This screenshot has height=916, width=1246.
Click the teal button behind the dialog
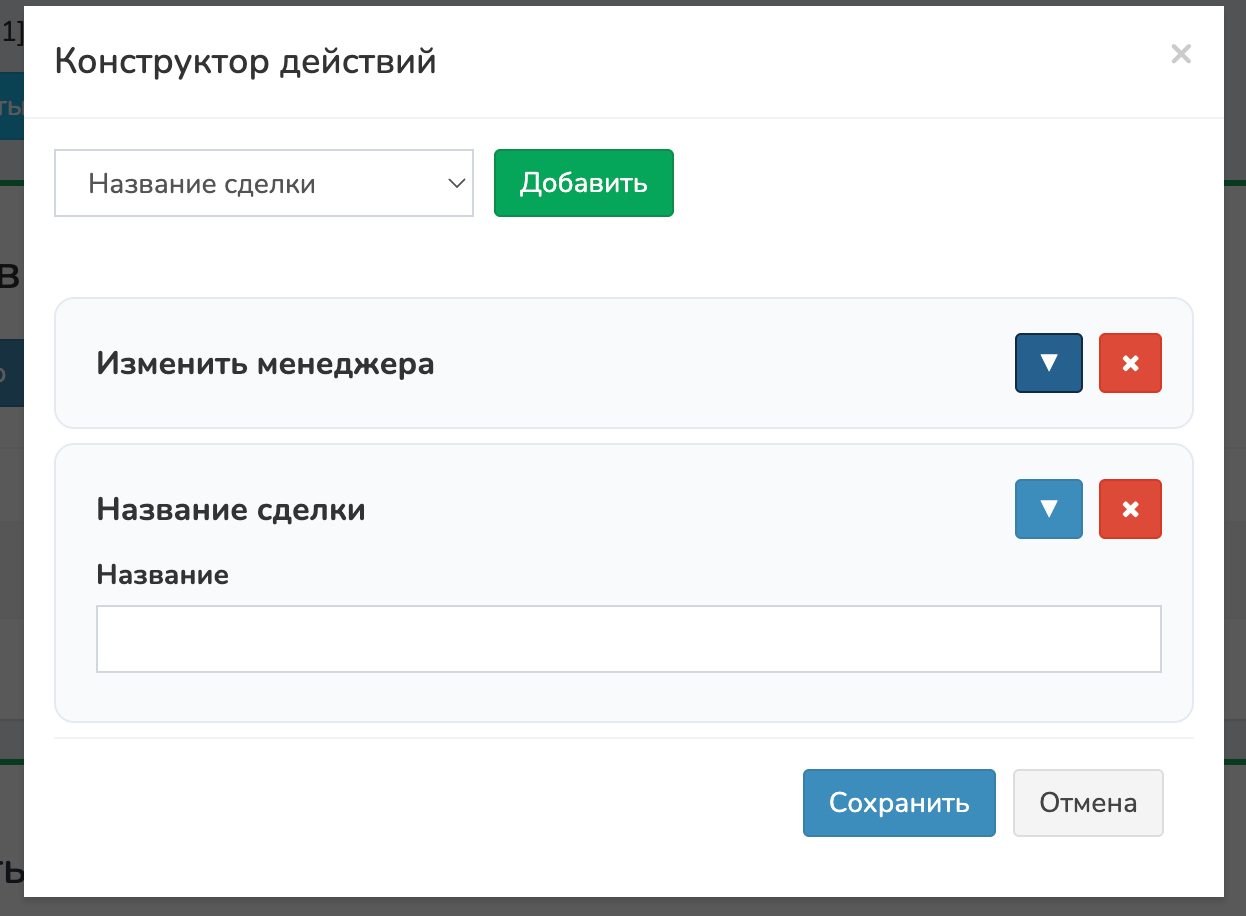pyautogui.click(x=11, y=105)
